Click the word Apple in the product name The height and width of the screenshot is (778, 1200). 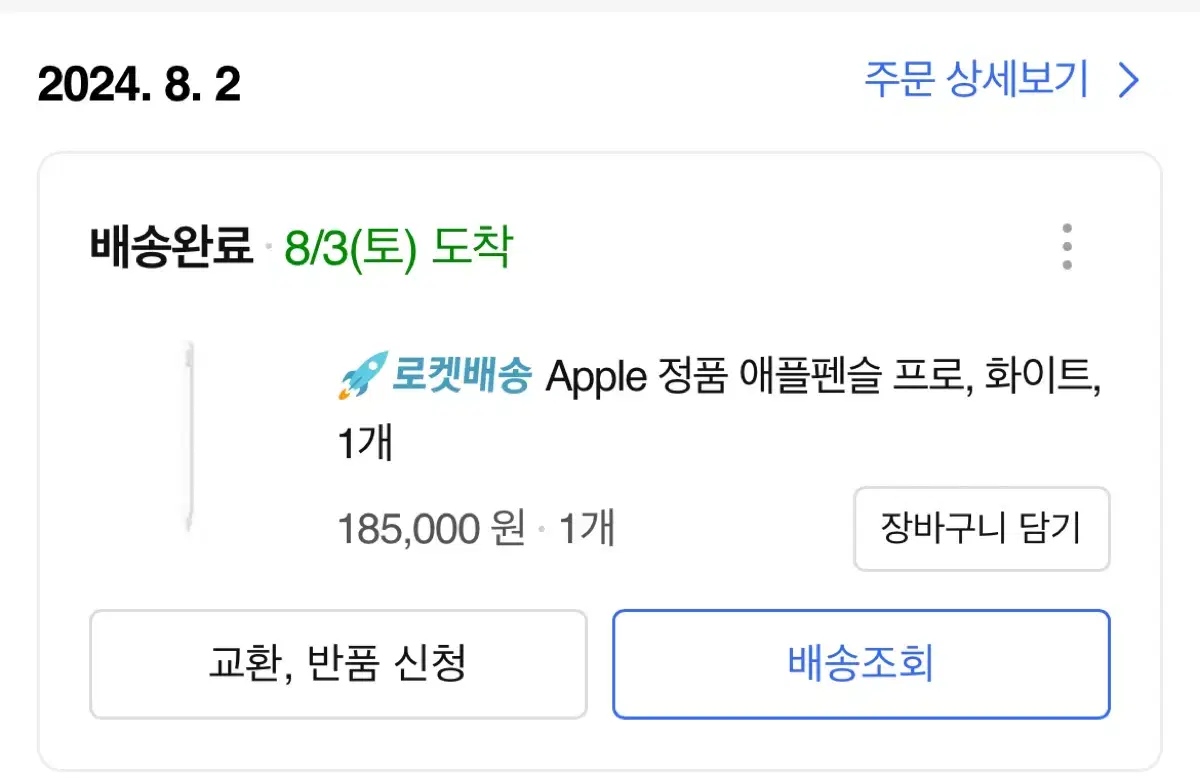coord(596,379)
